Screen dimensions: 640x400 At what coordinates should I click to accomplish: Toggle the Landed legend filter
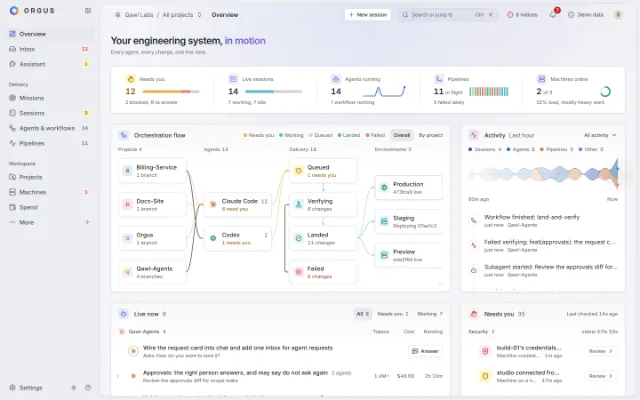click(349, 135)
